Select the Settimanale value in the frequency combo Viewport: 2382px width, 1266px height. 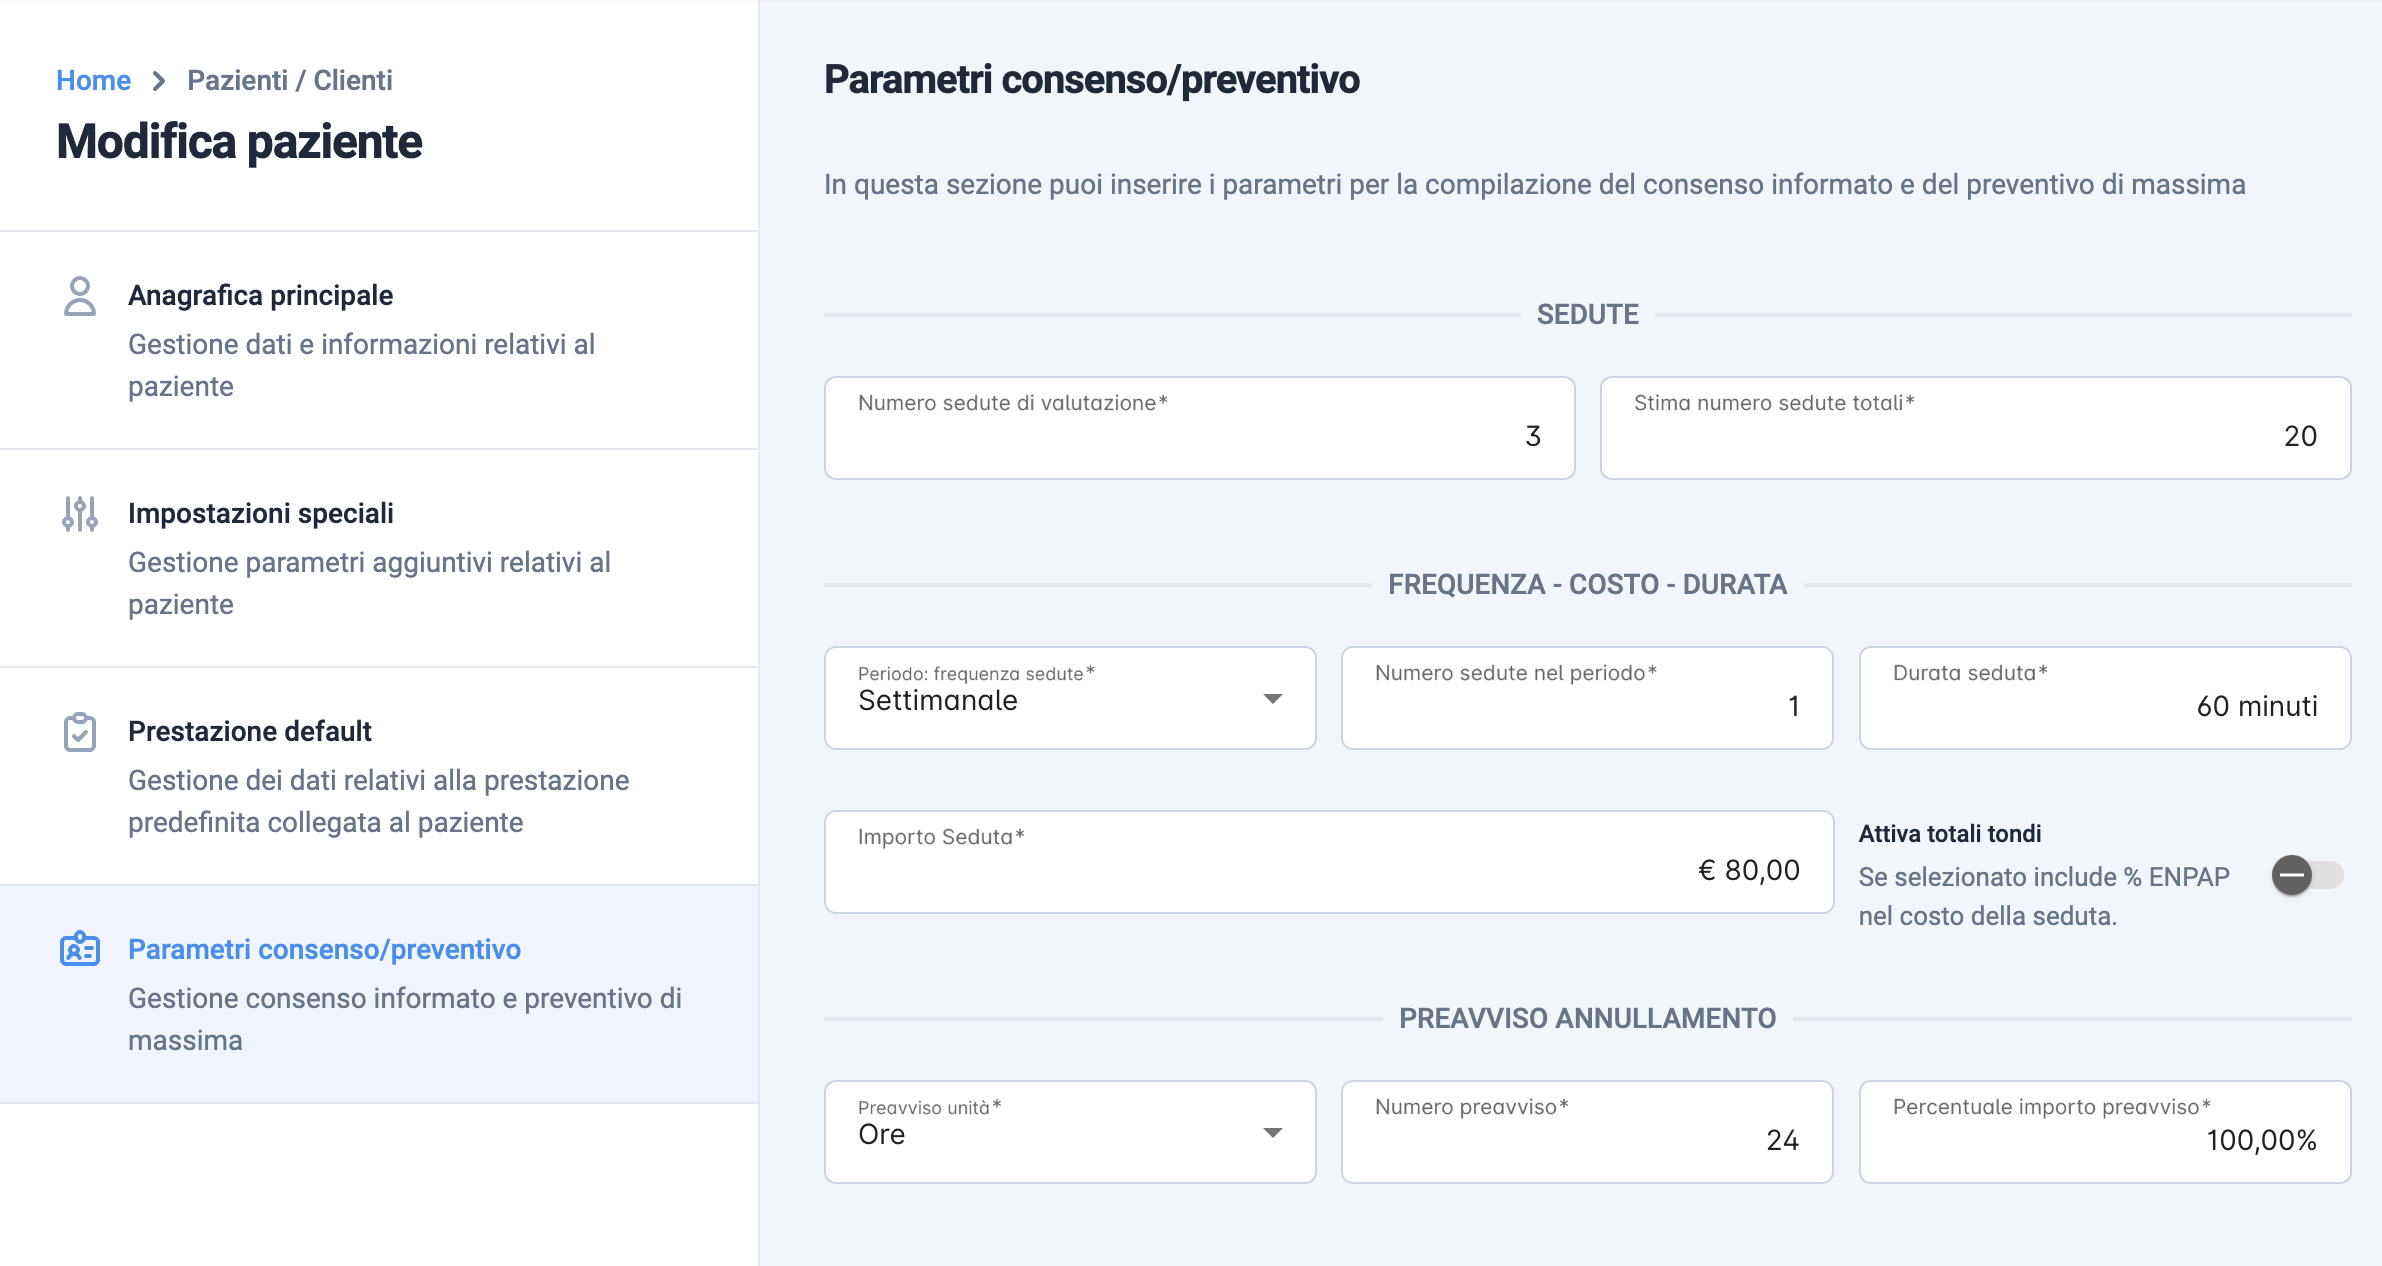pyautogui.click(x=938, y=701)
